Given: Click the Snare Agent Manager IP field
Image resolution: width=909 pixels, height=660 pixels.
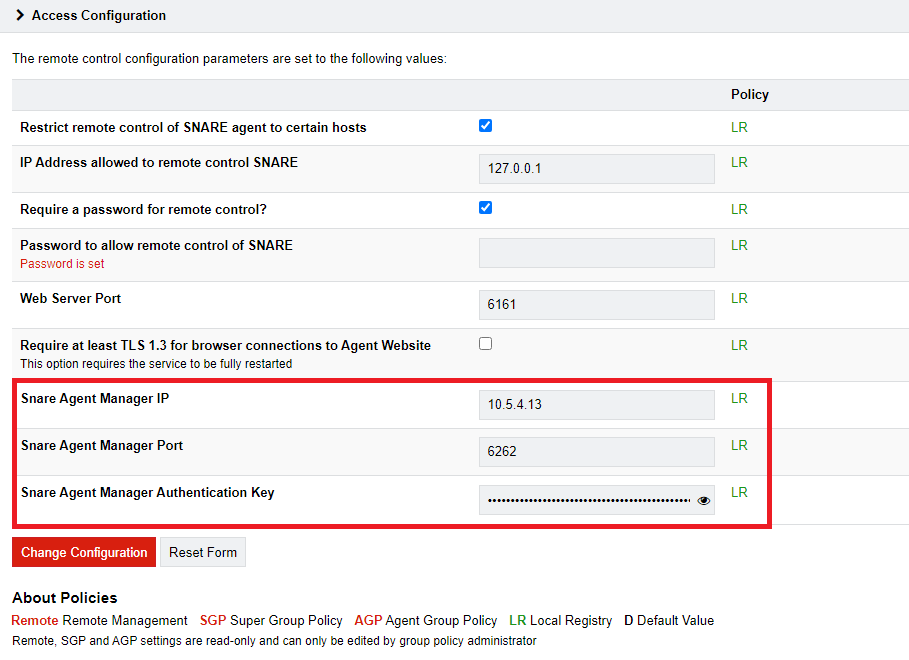Looking at the screenshot, I should point(597,405).
